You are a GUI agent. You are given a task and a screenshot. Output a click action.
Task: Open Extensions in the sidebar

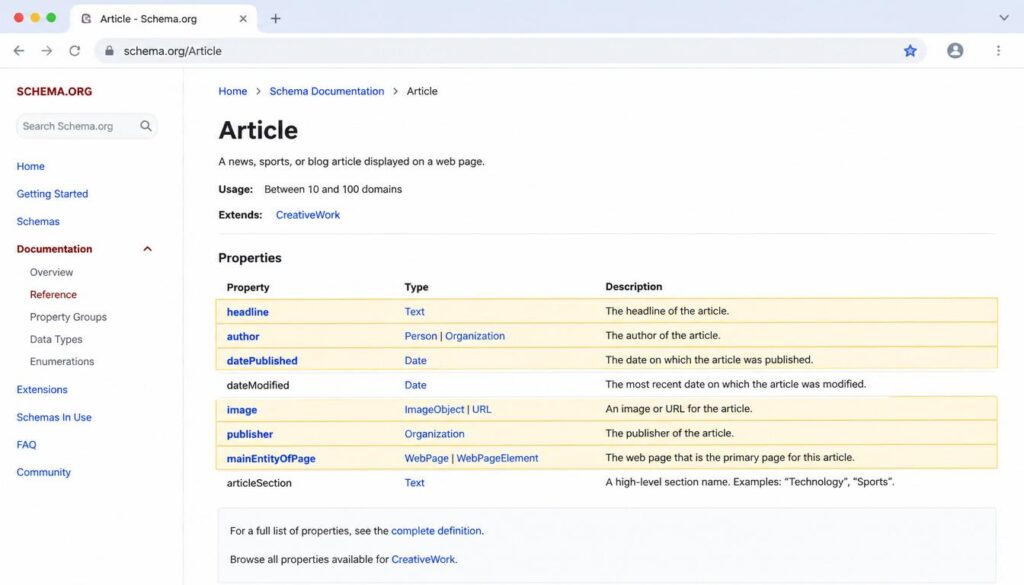[x=42, y=390]
